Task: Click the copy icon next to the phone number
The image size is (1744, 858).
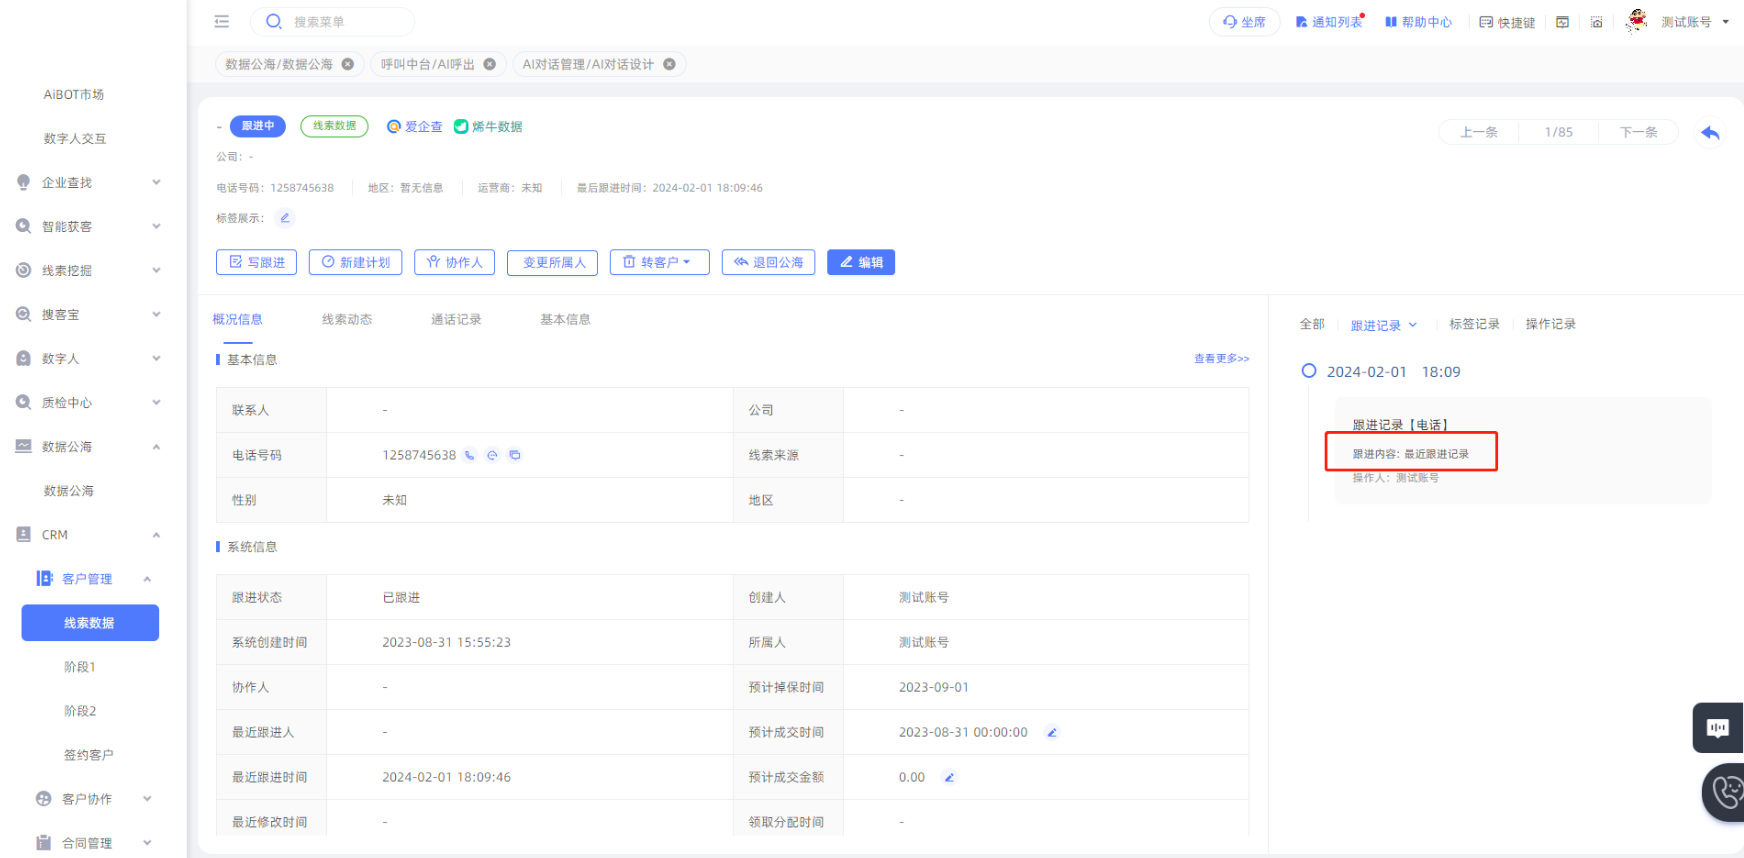Action: click(x=515, y=455)
